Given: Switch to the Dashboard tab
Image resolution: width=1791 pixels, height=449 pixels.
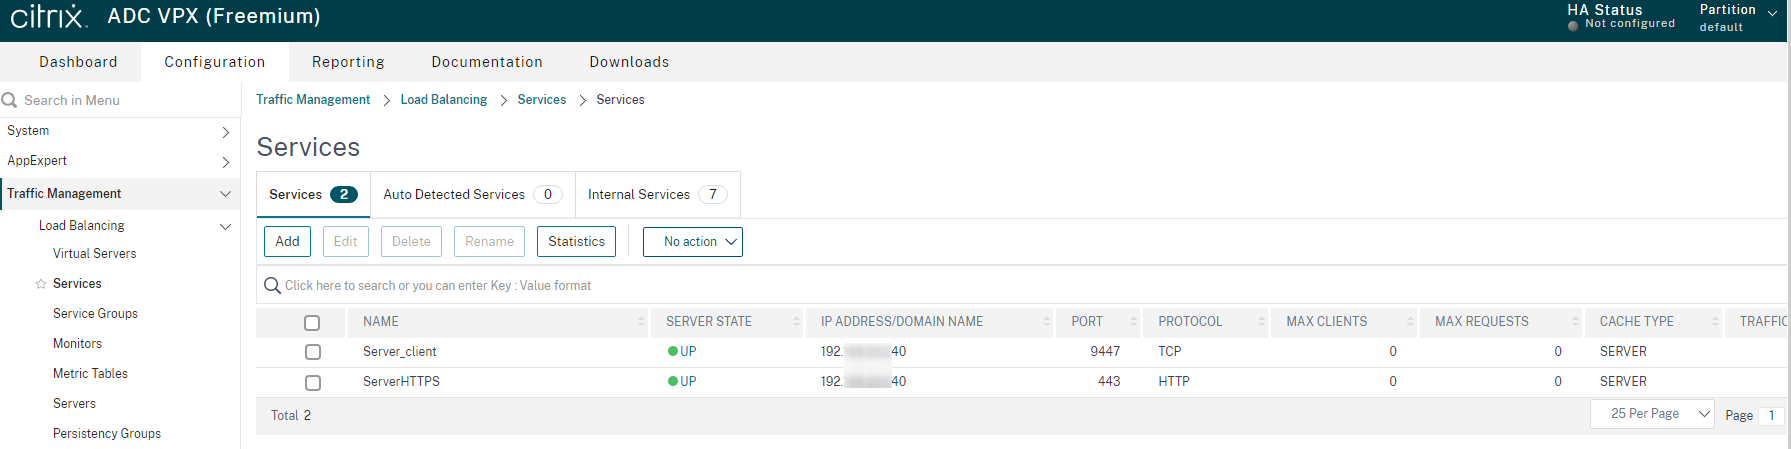Looking at the screenshot, I should coord(78,62).
